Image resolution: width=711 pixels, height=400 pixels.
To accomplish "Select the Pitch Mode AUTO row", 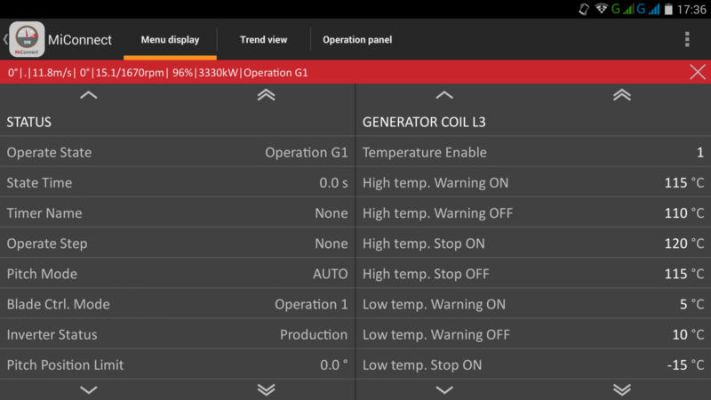I will 177,274.
